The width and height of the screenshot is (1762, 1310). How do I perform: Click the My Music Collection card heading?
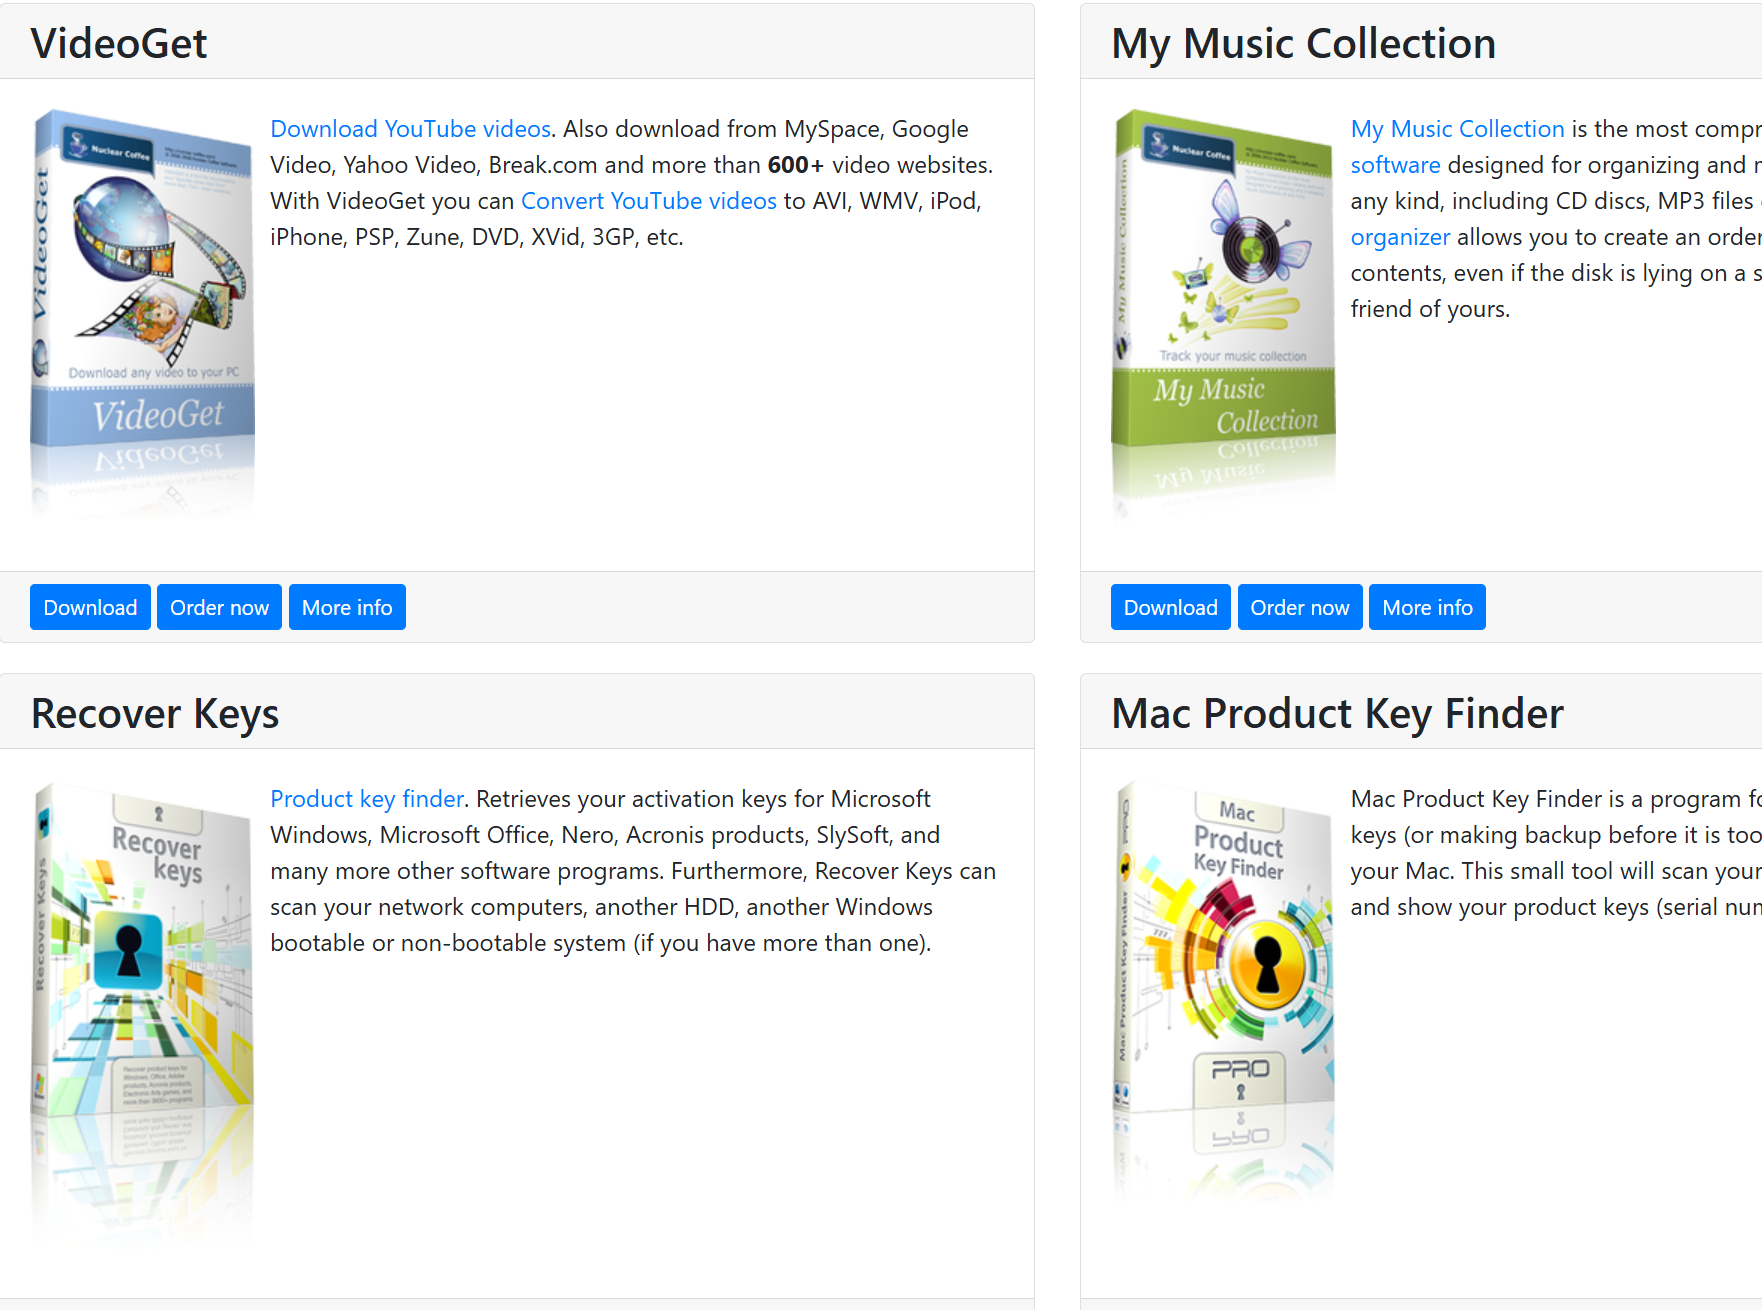[1303, 43]
